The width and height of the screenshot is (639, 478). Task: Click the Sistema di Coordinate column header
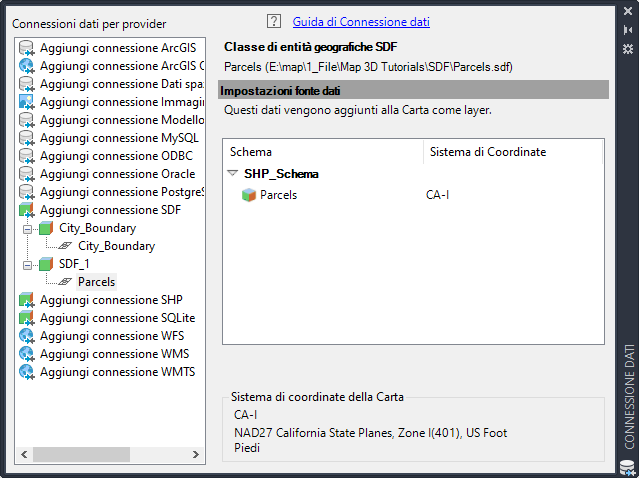(487, 152)
